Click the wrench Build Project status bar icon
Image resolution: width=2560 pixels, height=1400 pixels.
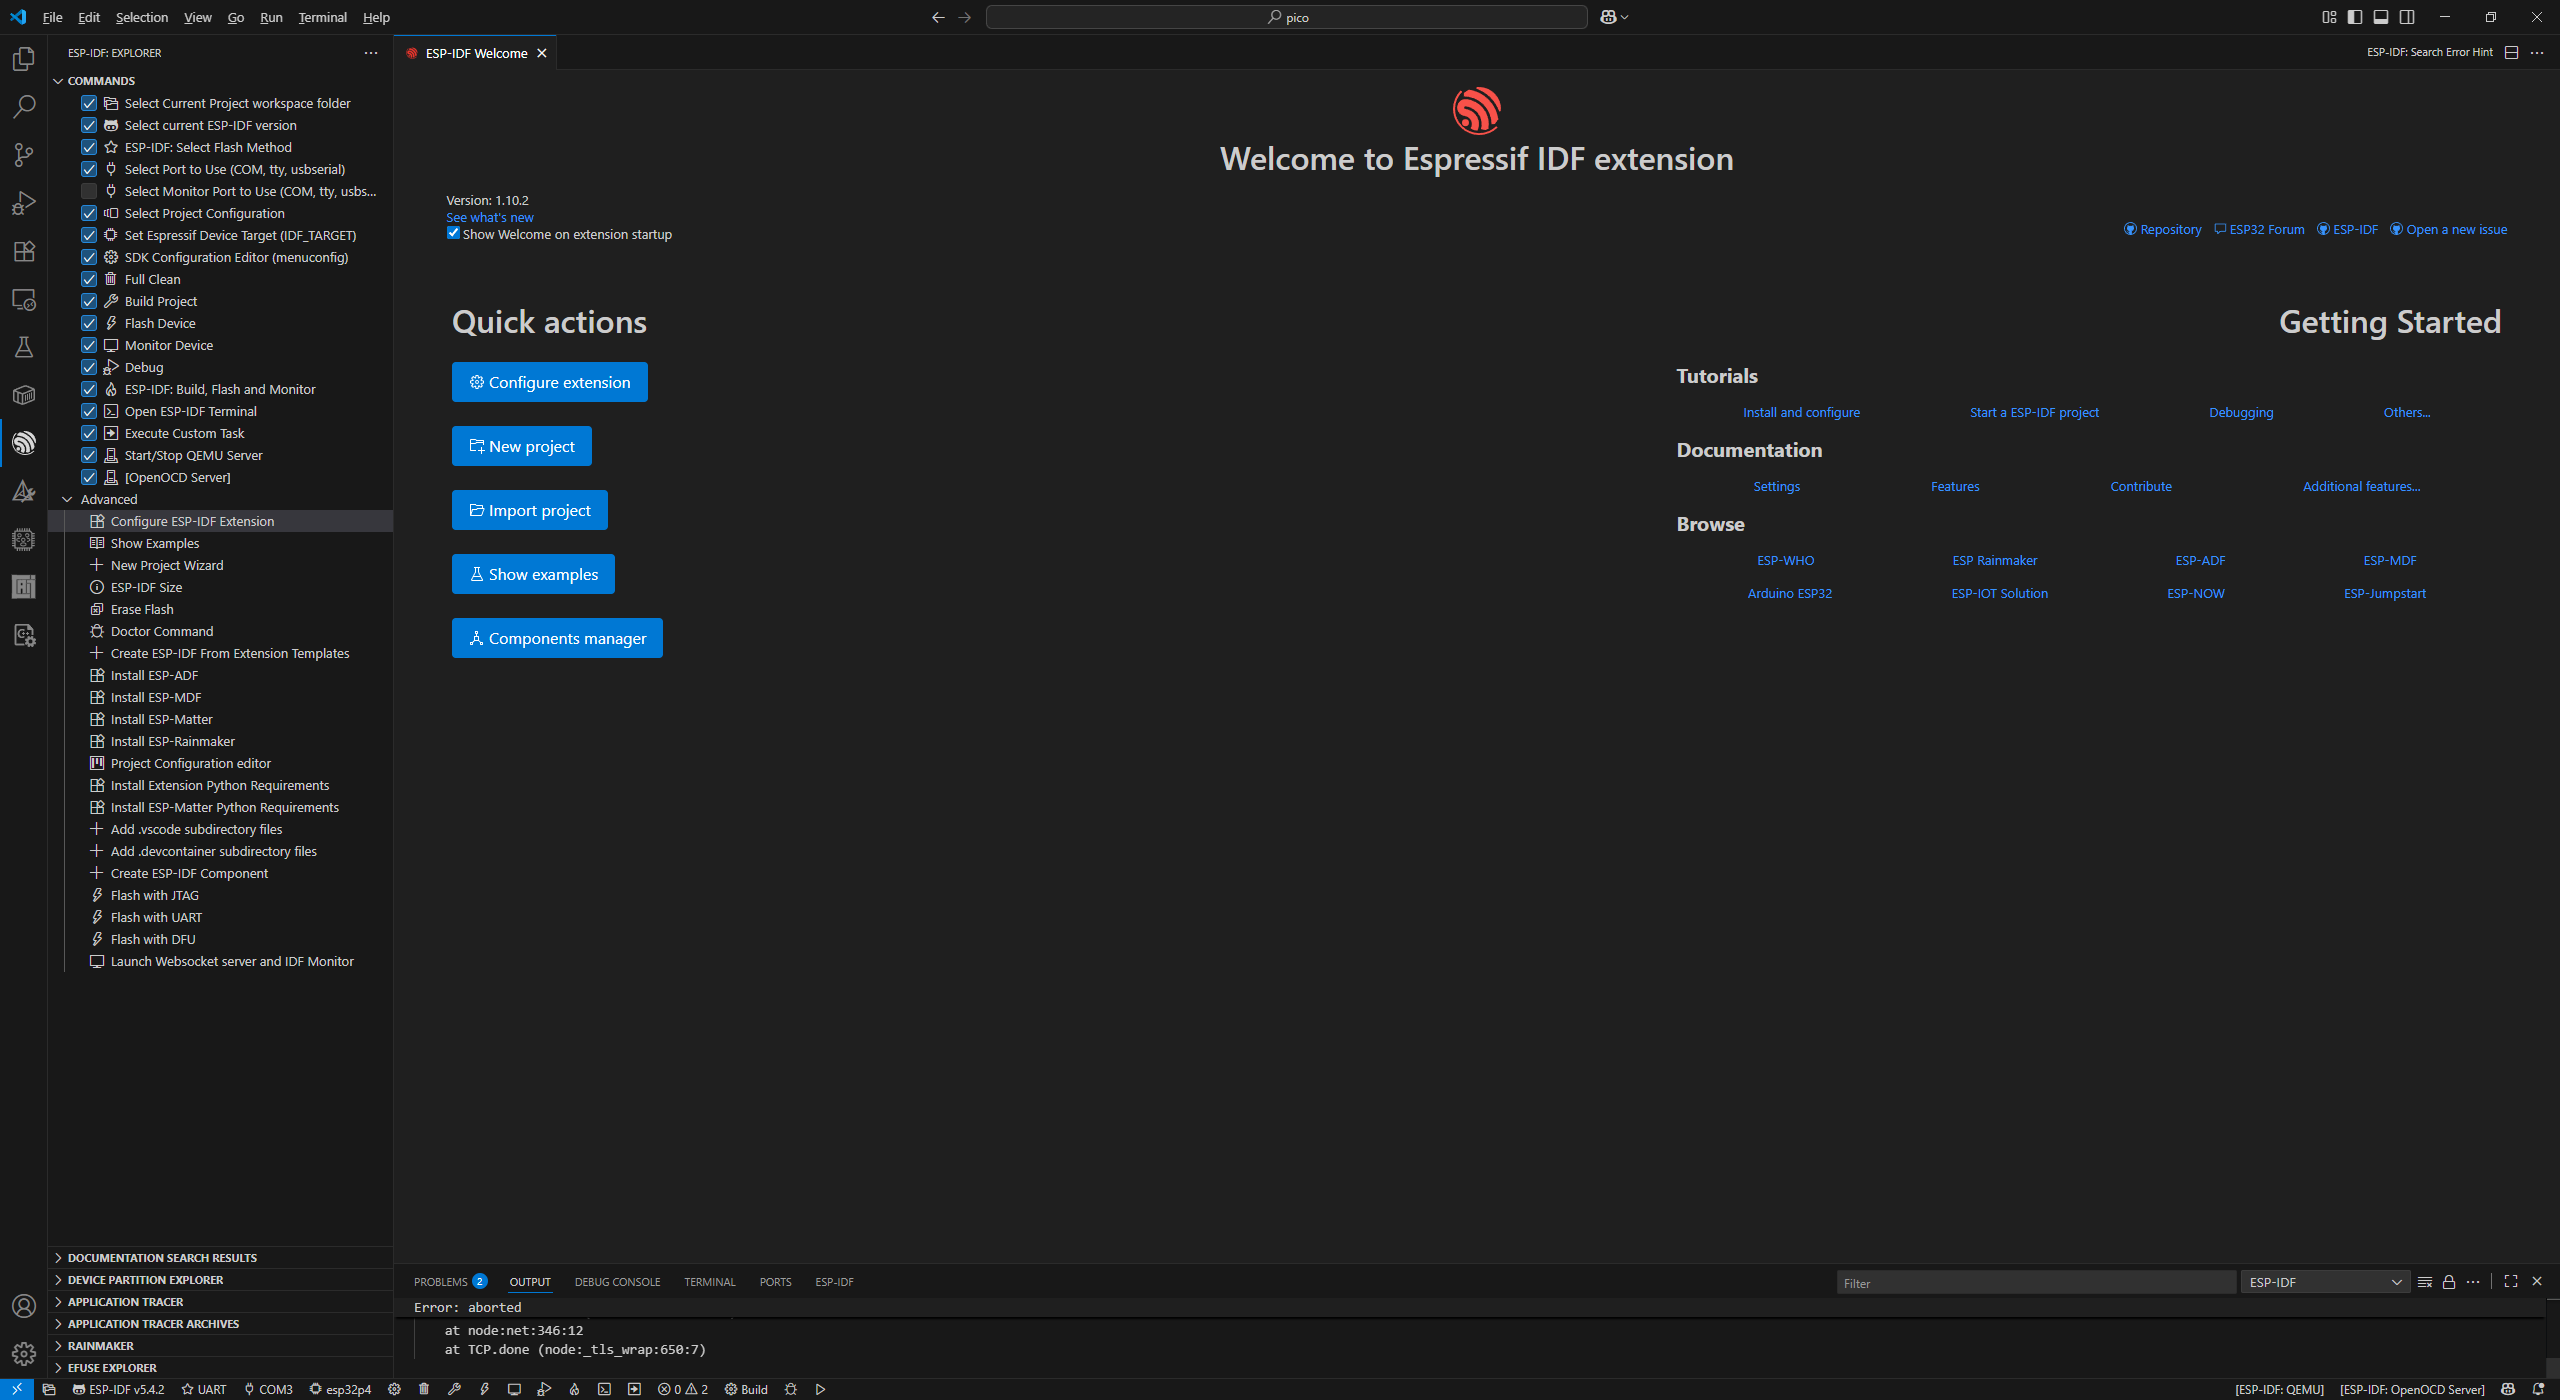pos(454,1389)
